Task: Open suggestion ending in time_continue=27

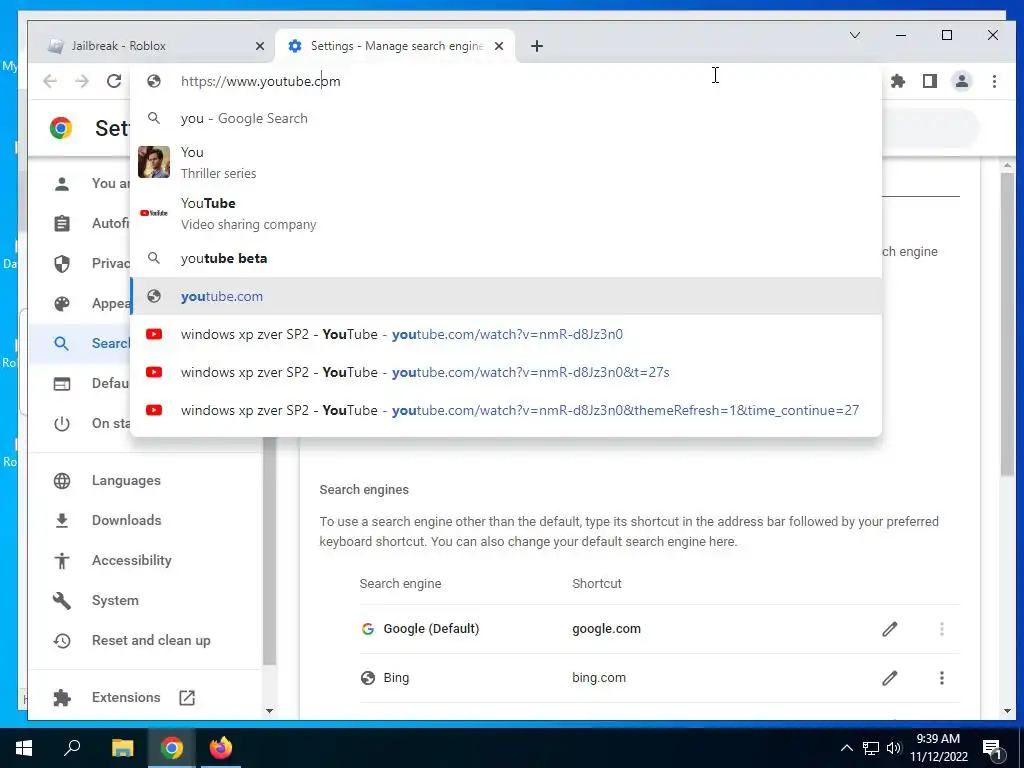Action: [x=506, y=409]
